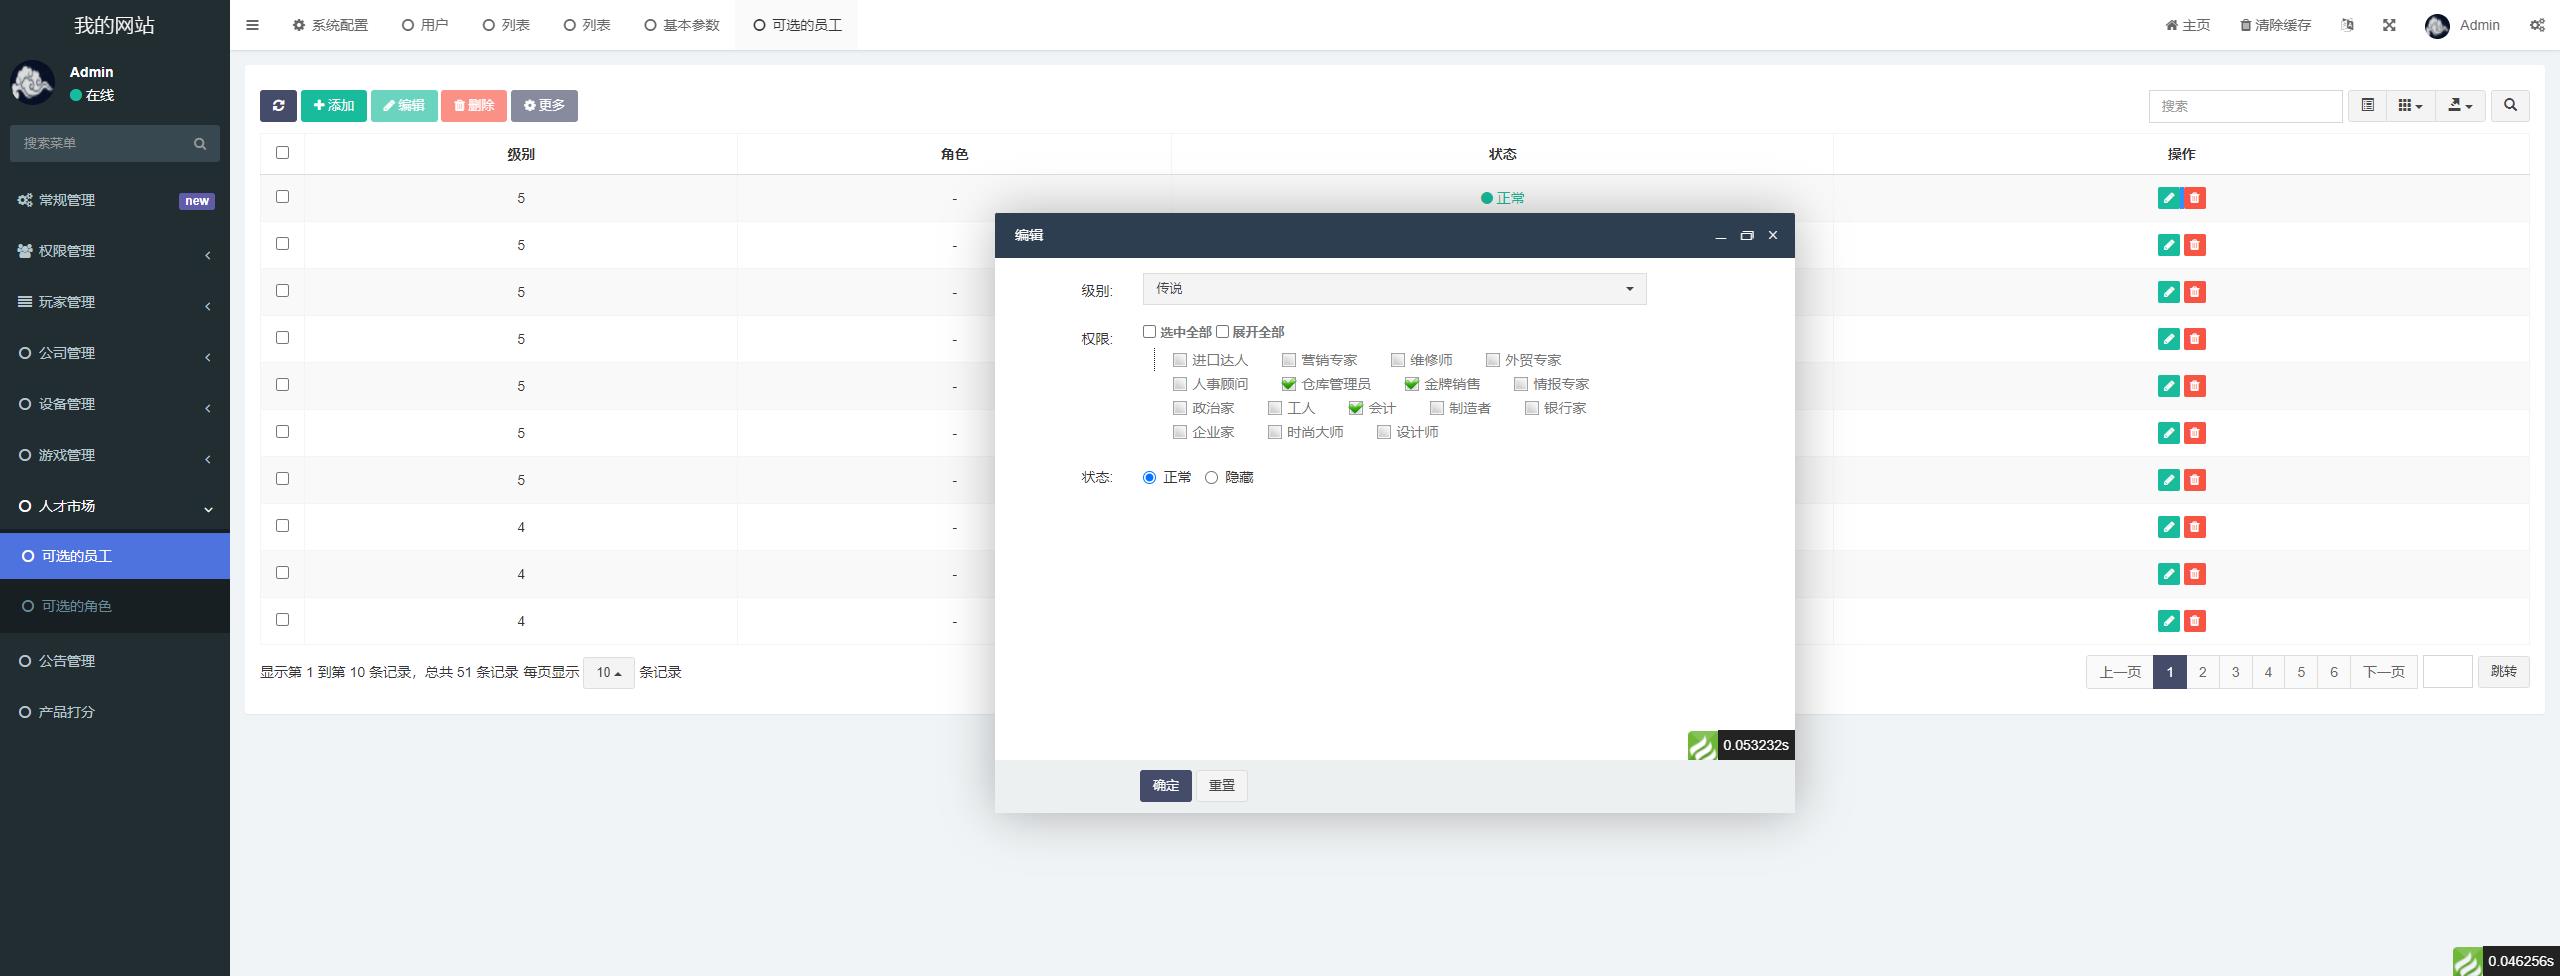Image resolution: width=2560 pixels, height=976 pixels.
Task: Open 可选的角色 in the sidebar
Action: 76,606
